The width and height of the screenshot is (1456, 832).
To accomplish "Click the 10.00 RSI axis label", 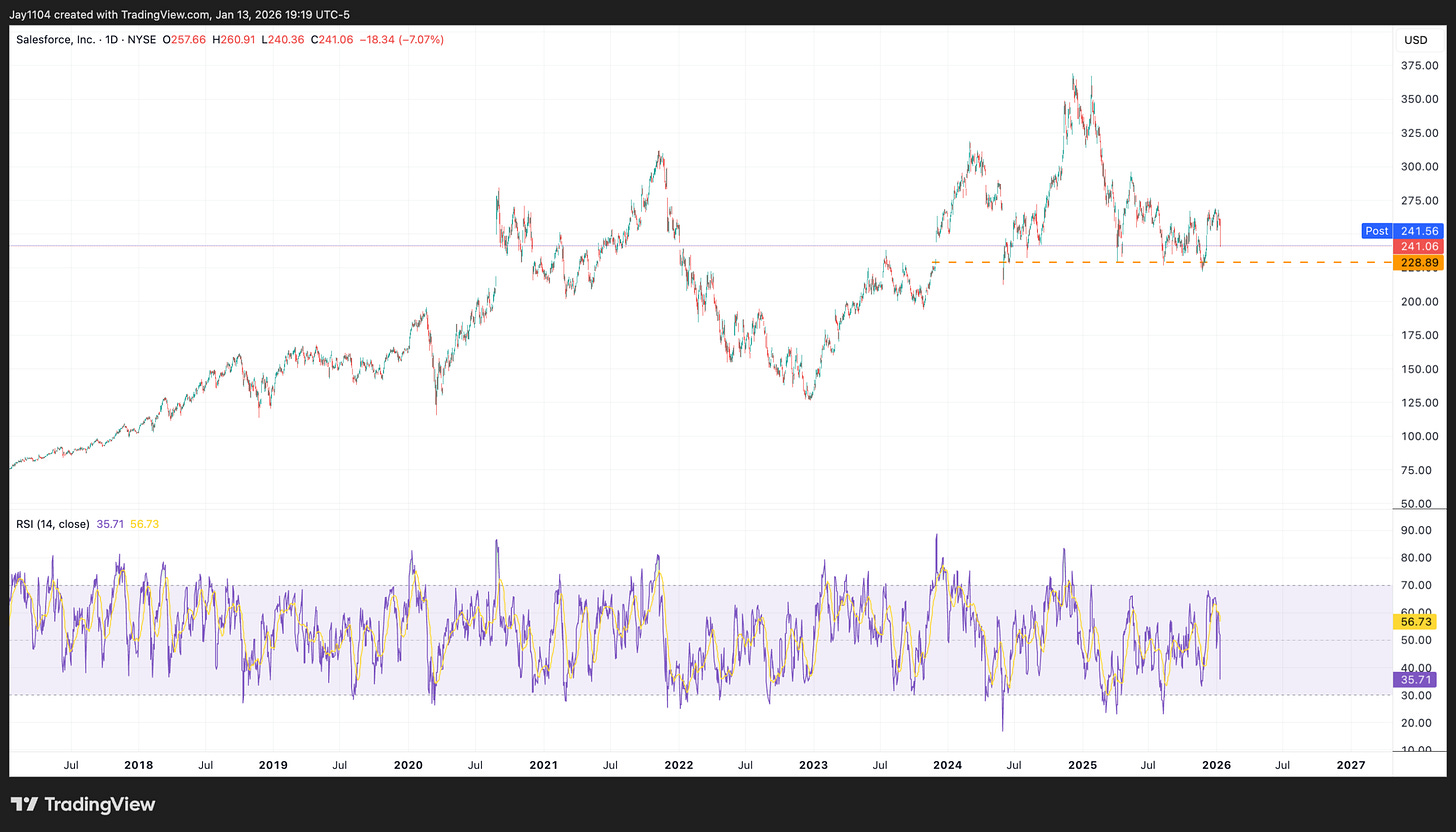I will tap(1417, 750).
